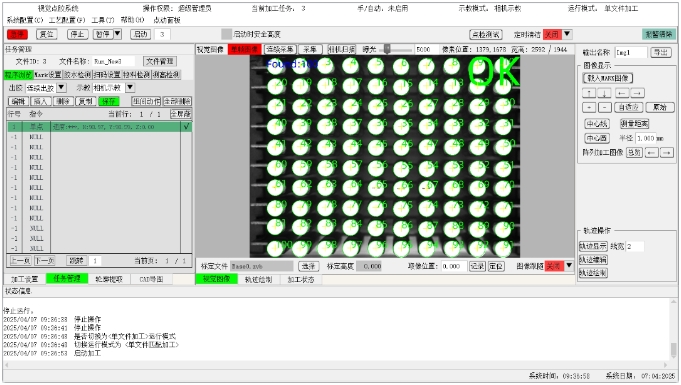
Task: Open the 出胶 mode dropdown
Action: [62, 88]
